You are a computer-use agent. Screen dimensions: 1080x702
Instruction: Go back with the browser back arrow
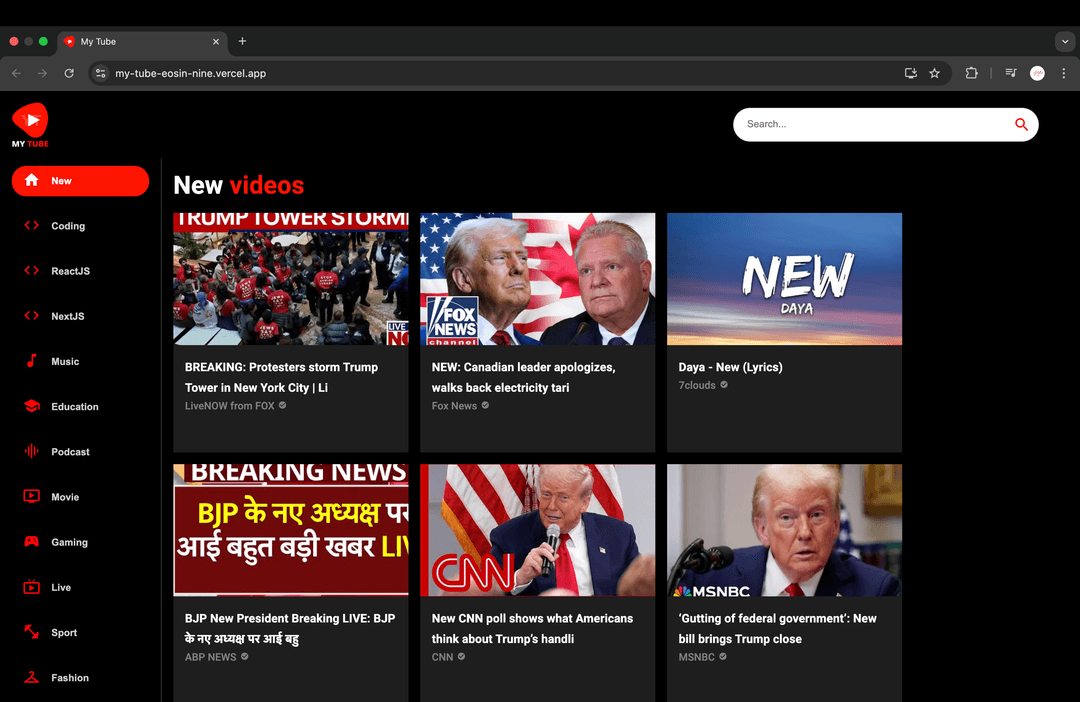(17, 73)
